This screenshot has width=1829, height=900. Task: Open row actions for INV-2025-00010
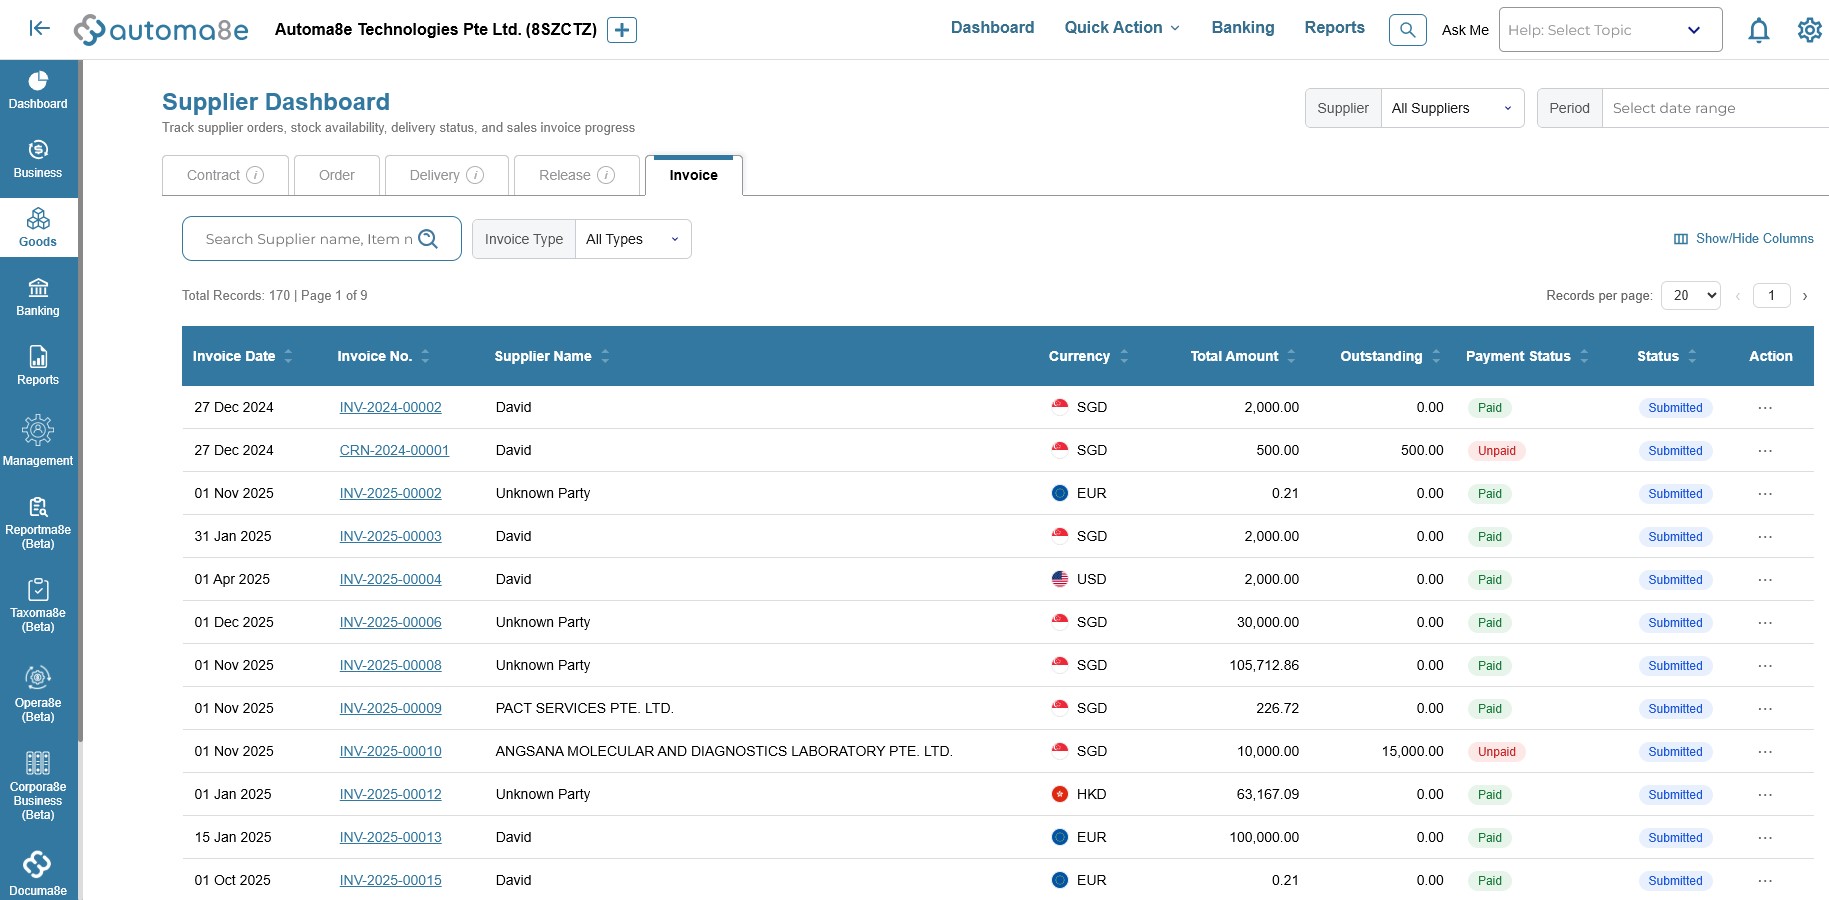(1765, 752)
